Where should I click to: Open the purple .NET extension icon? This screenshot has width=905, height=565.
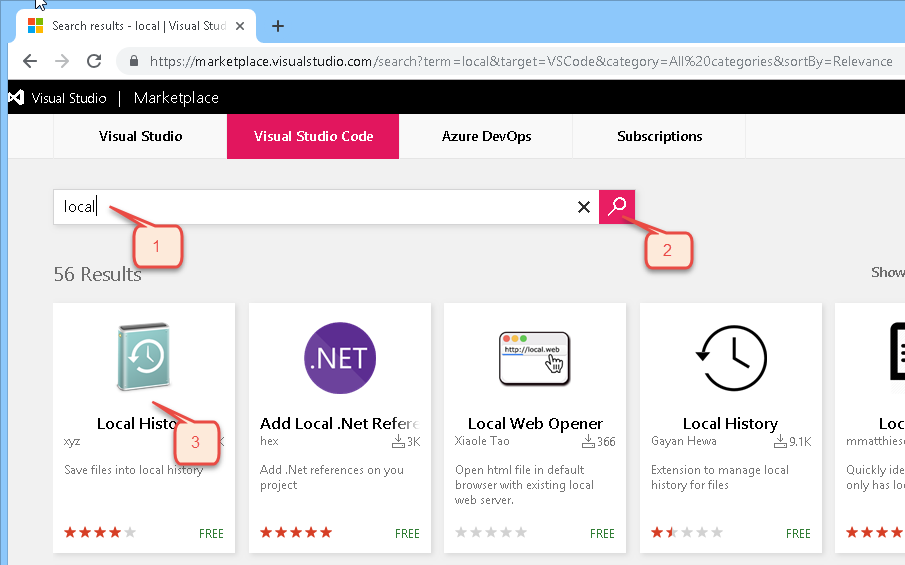pos(339,358)
